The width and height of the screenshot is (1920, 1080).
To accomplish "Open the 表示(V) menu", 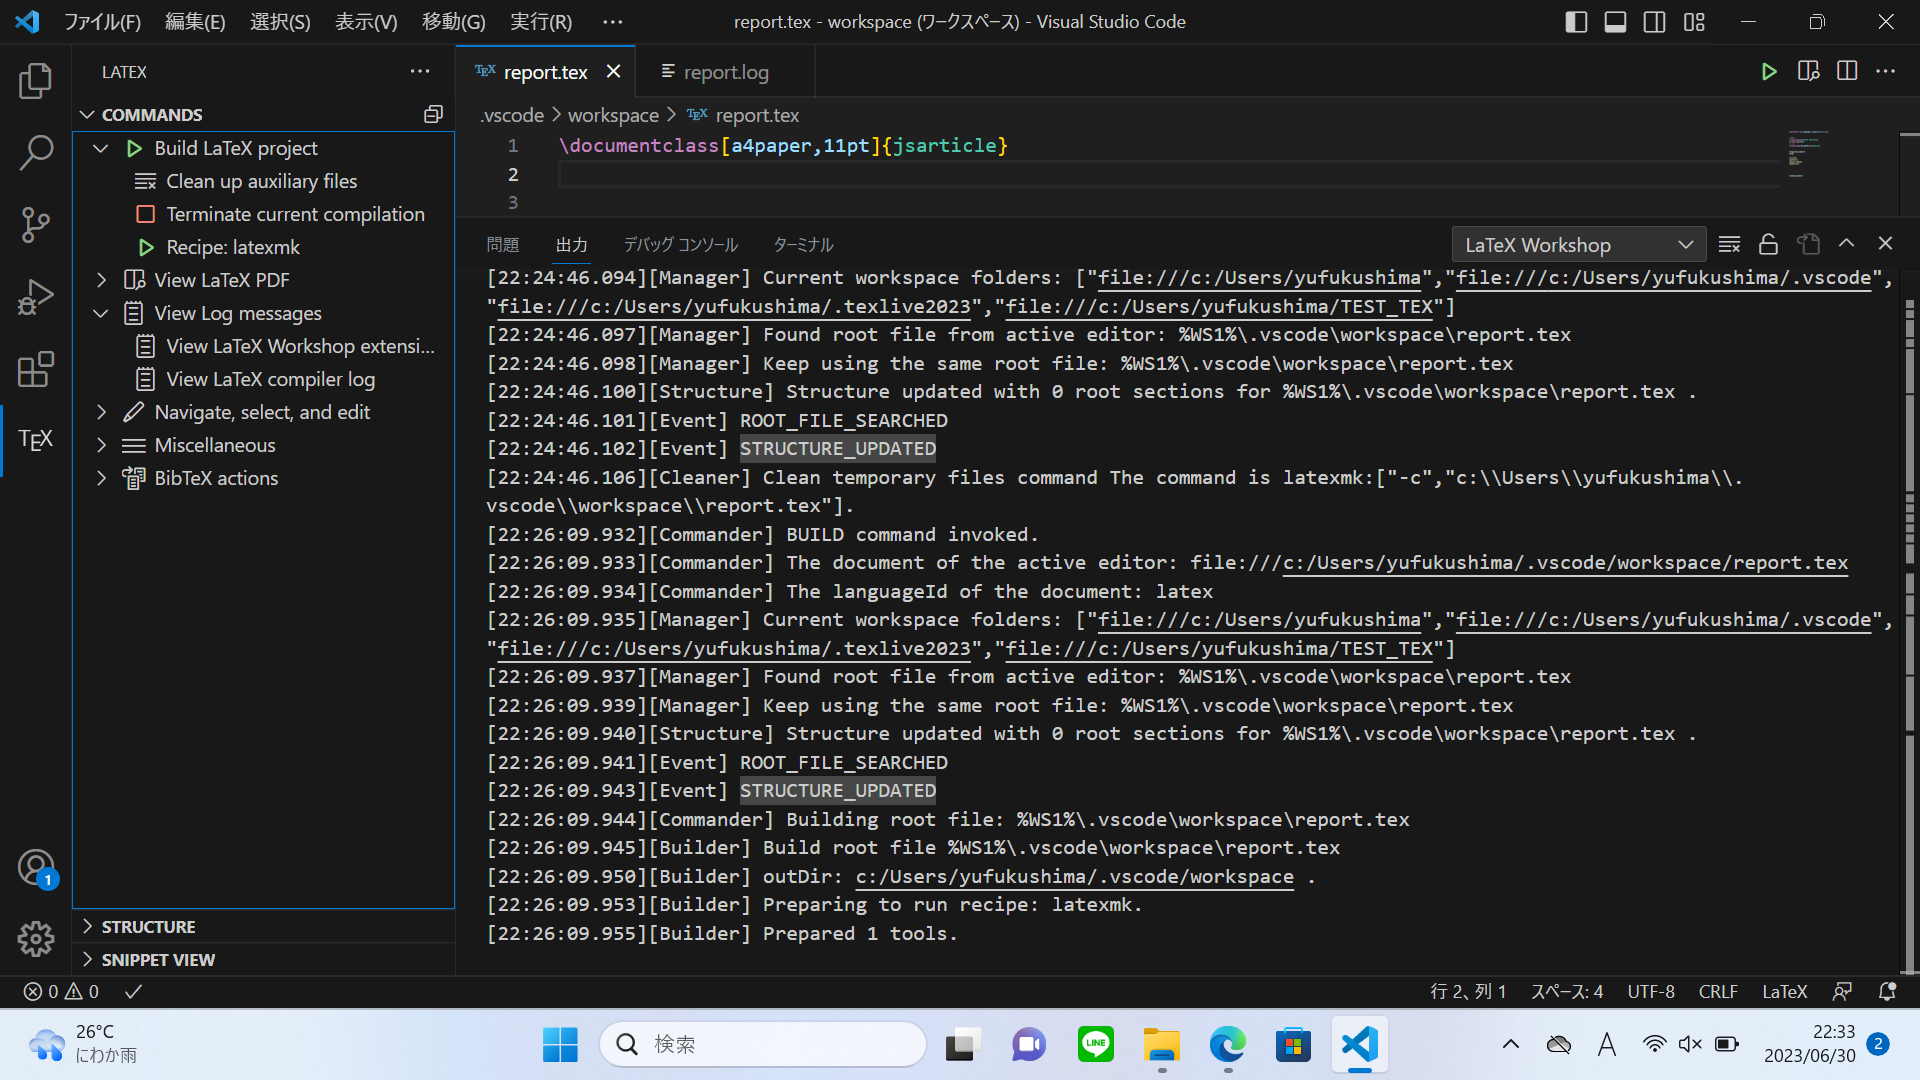I will 366,22.
